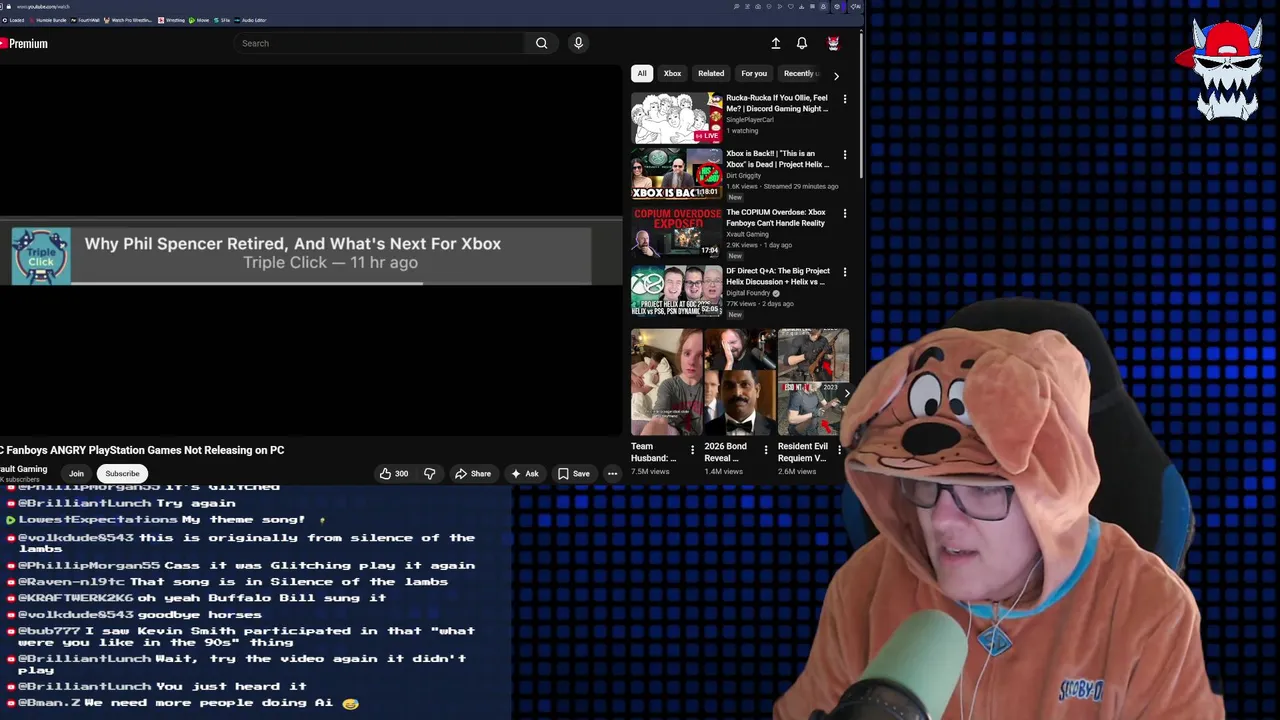Like the video (300 likes)
1280x720 pixels.
point(393,473)
